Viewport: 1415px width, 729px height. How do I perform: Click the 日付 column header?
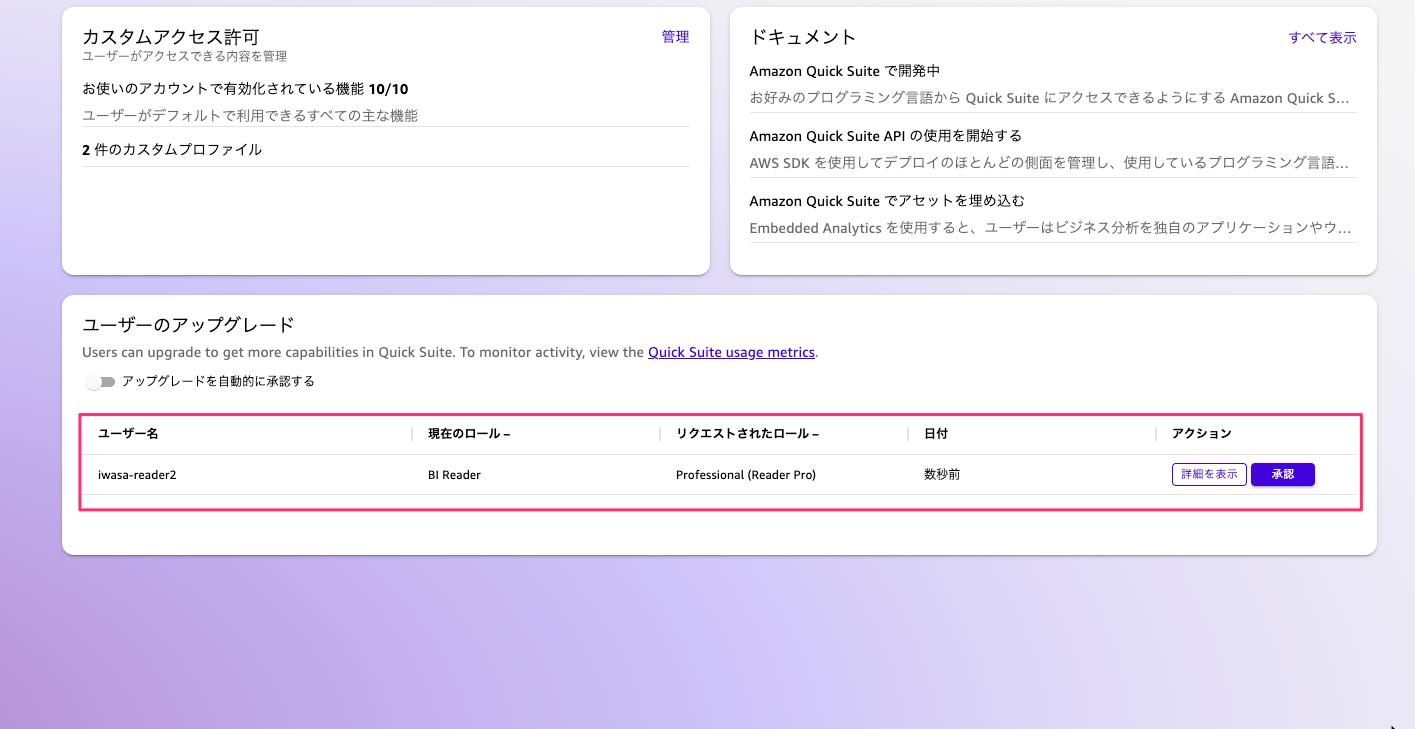[936, 433]
